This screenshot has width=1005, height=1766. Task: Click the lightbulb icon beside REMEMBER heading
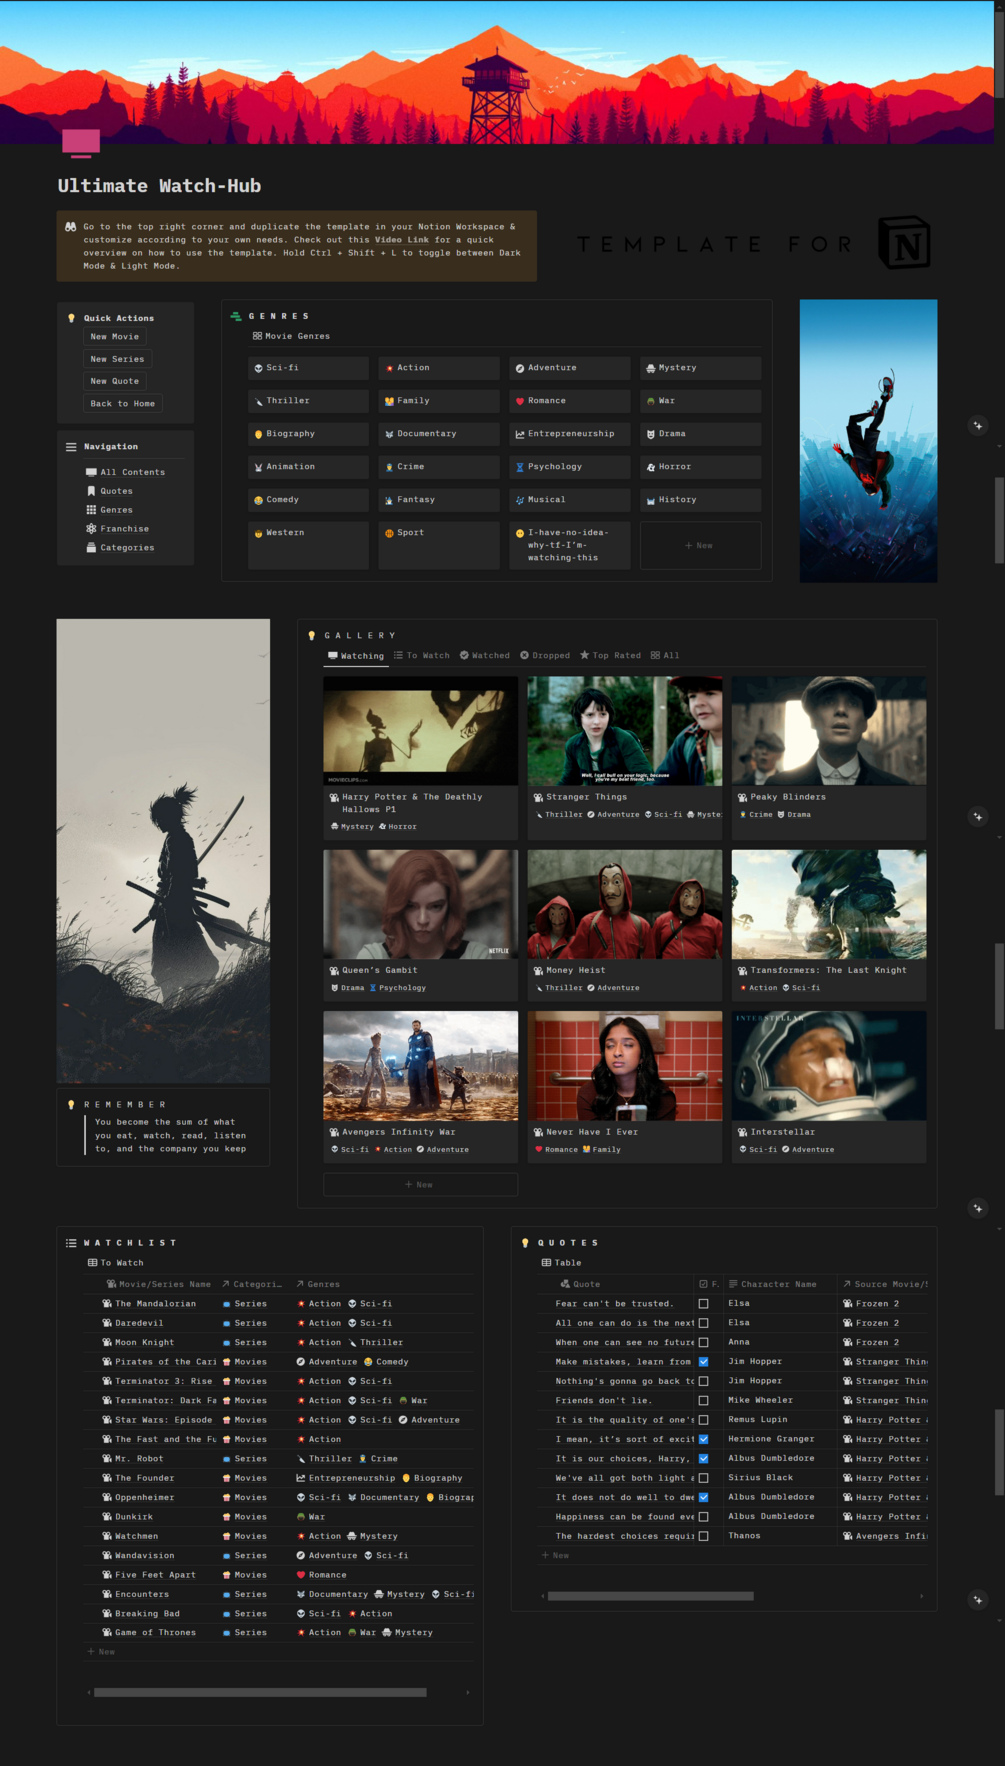(71, 1105)
